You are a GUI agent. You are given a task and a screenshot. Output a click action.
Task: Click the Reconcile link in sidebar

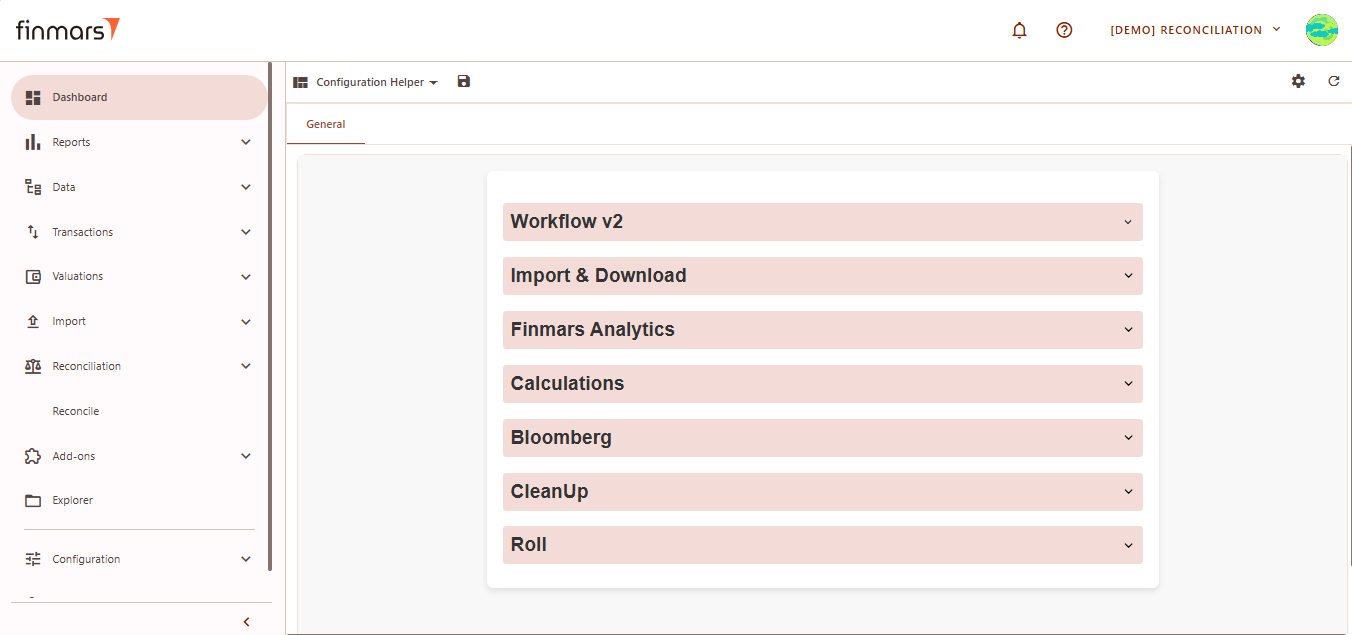pos(76,411)
